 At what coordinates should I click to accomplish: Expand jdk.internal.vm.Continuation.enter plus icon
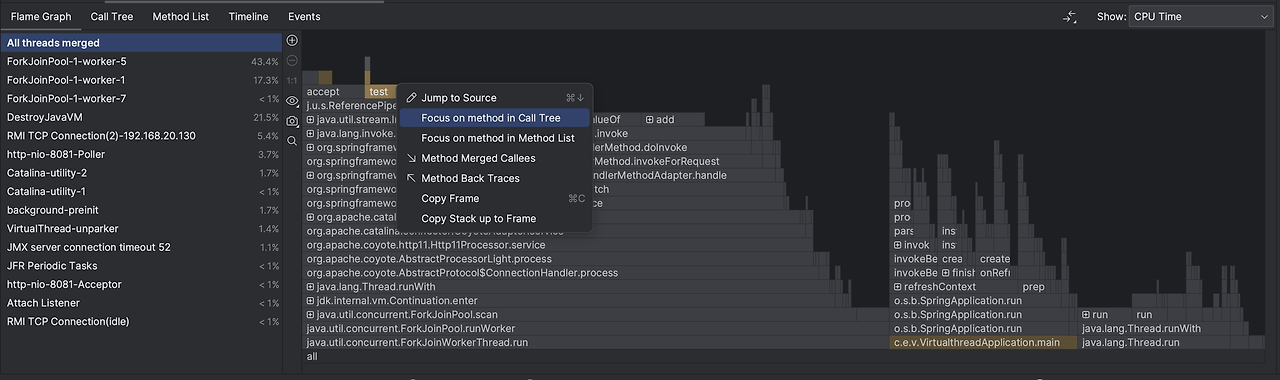311,301
